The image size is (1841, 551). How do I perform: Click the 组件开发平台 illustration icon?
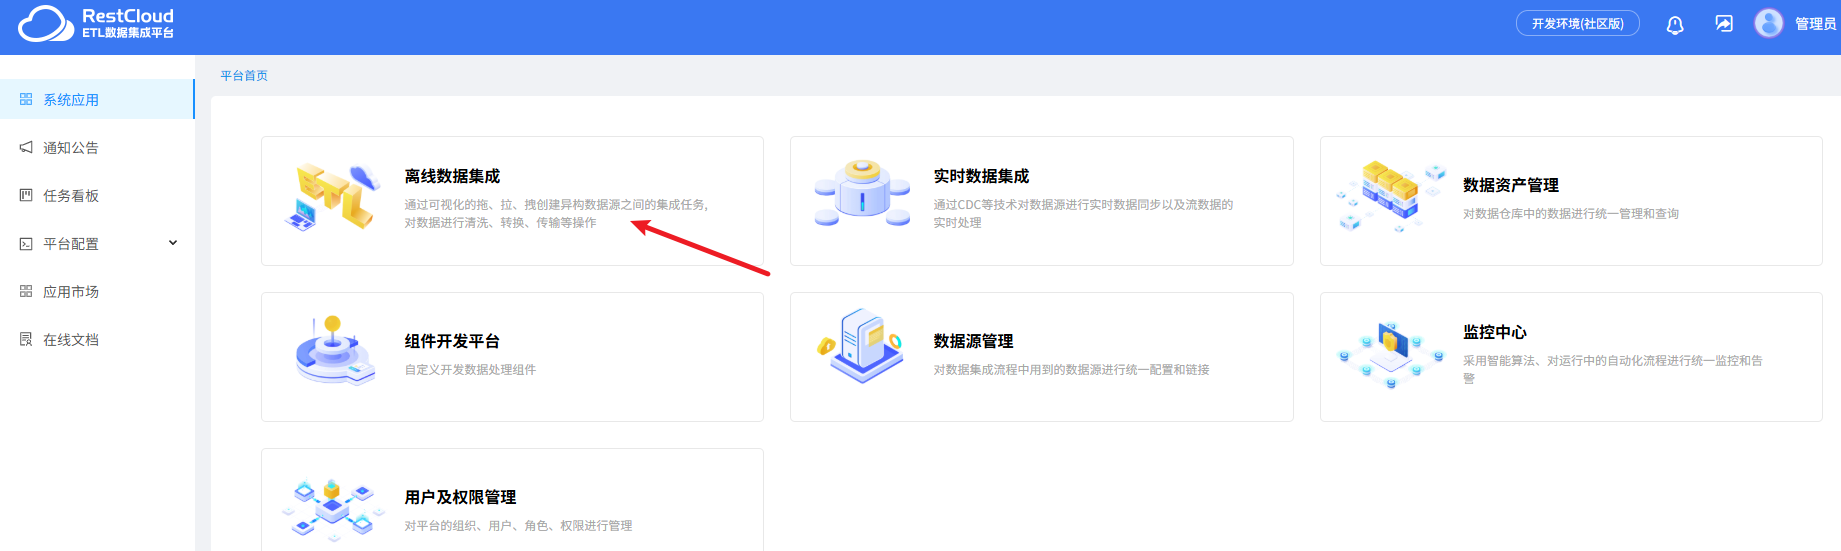click(x=335, y=351)
